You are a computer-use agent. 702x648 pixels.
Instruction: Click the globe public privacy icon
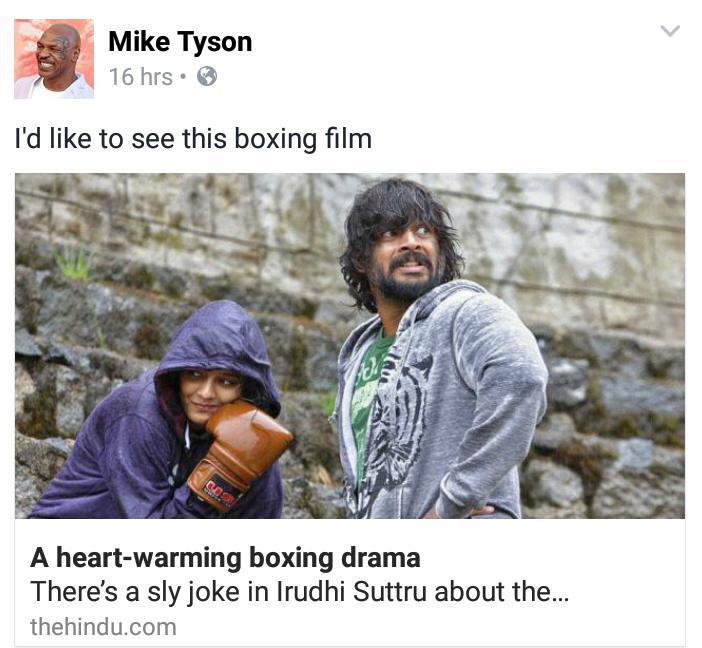click(207, 76)
